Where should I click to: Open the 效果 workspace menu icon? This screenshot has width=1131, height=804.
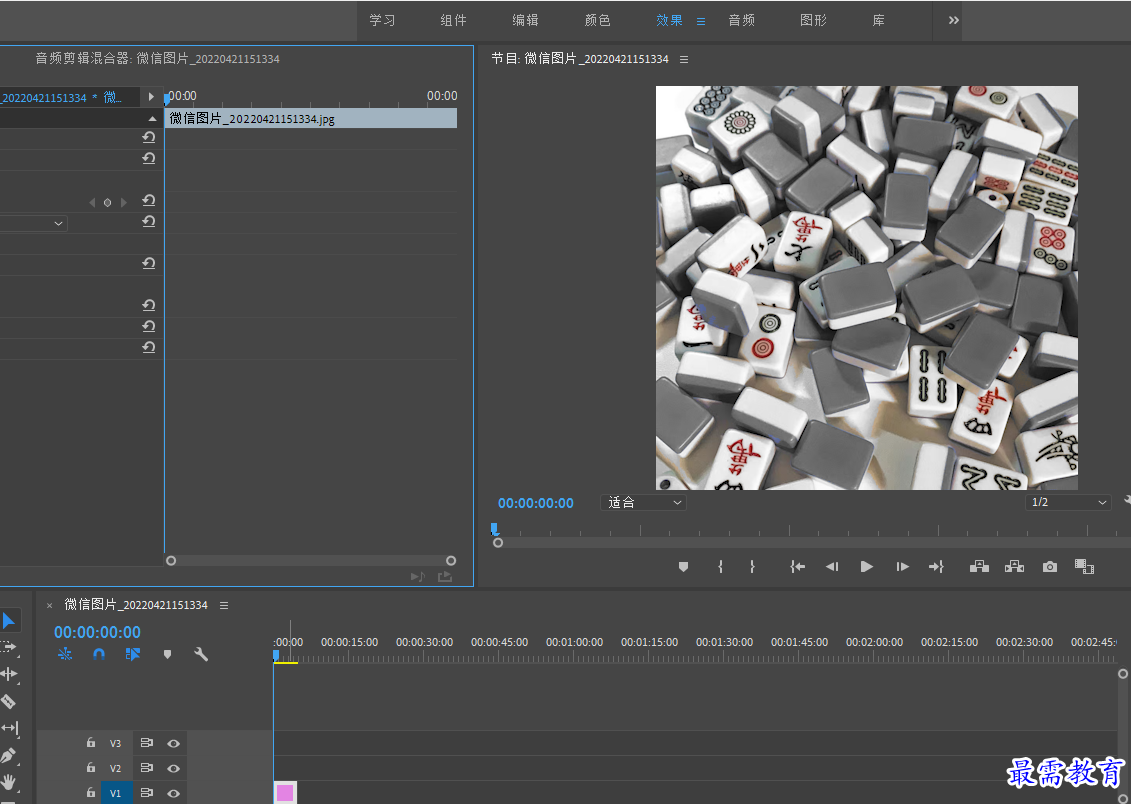tap(701, 22)
